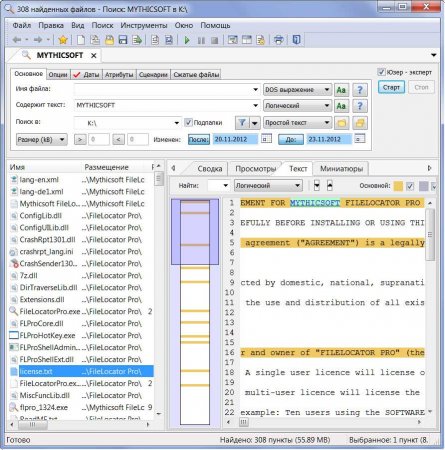The image size is (445, 450).
Task: Close the MYTHICSOFT search tab
Action: [x=94, y=56]
